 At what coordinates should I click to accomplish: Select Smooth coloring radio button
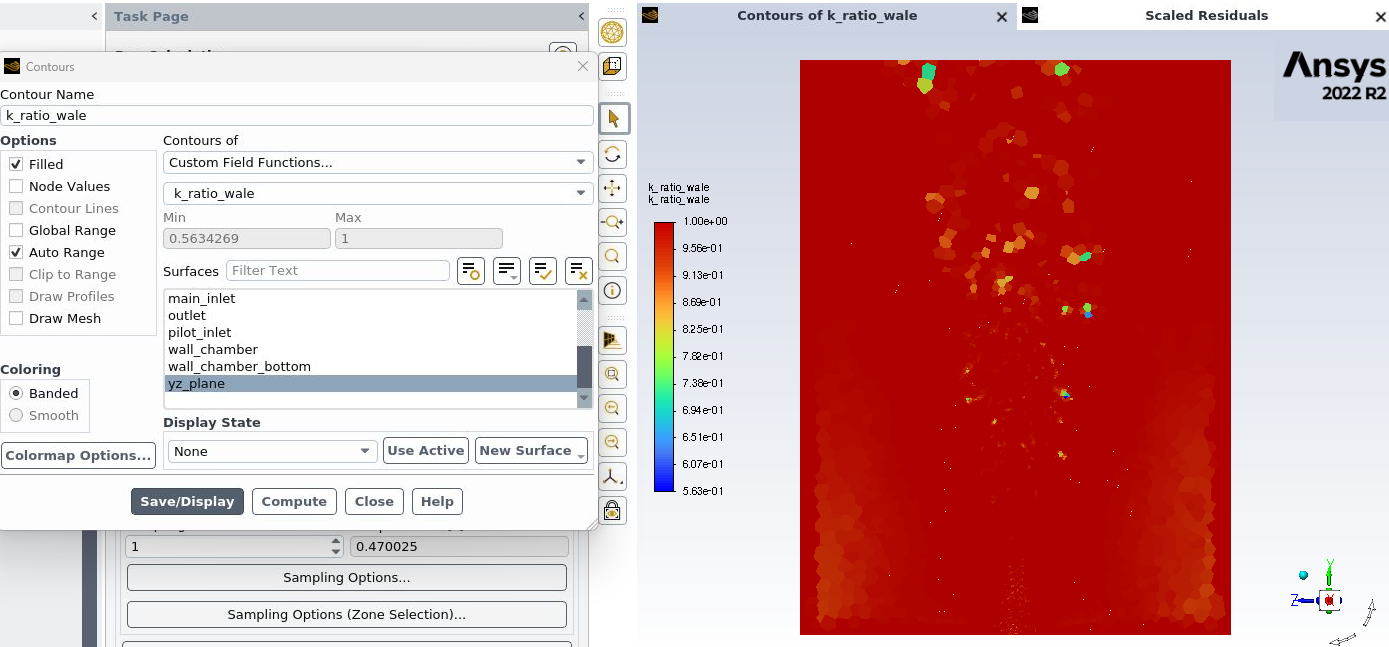(x=16, y=415)
